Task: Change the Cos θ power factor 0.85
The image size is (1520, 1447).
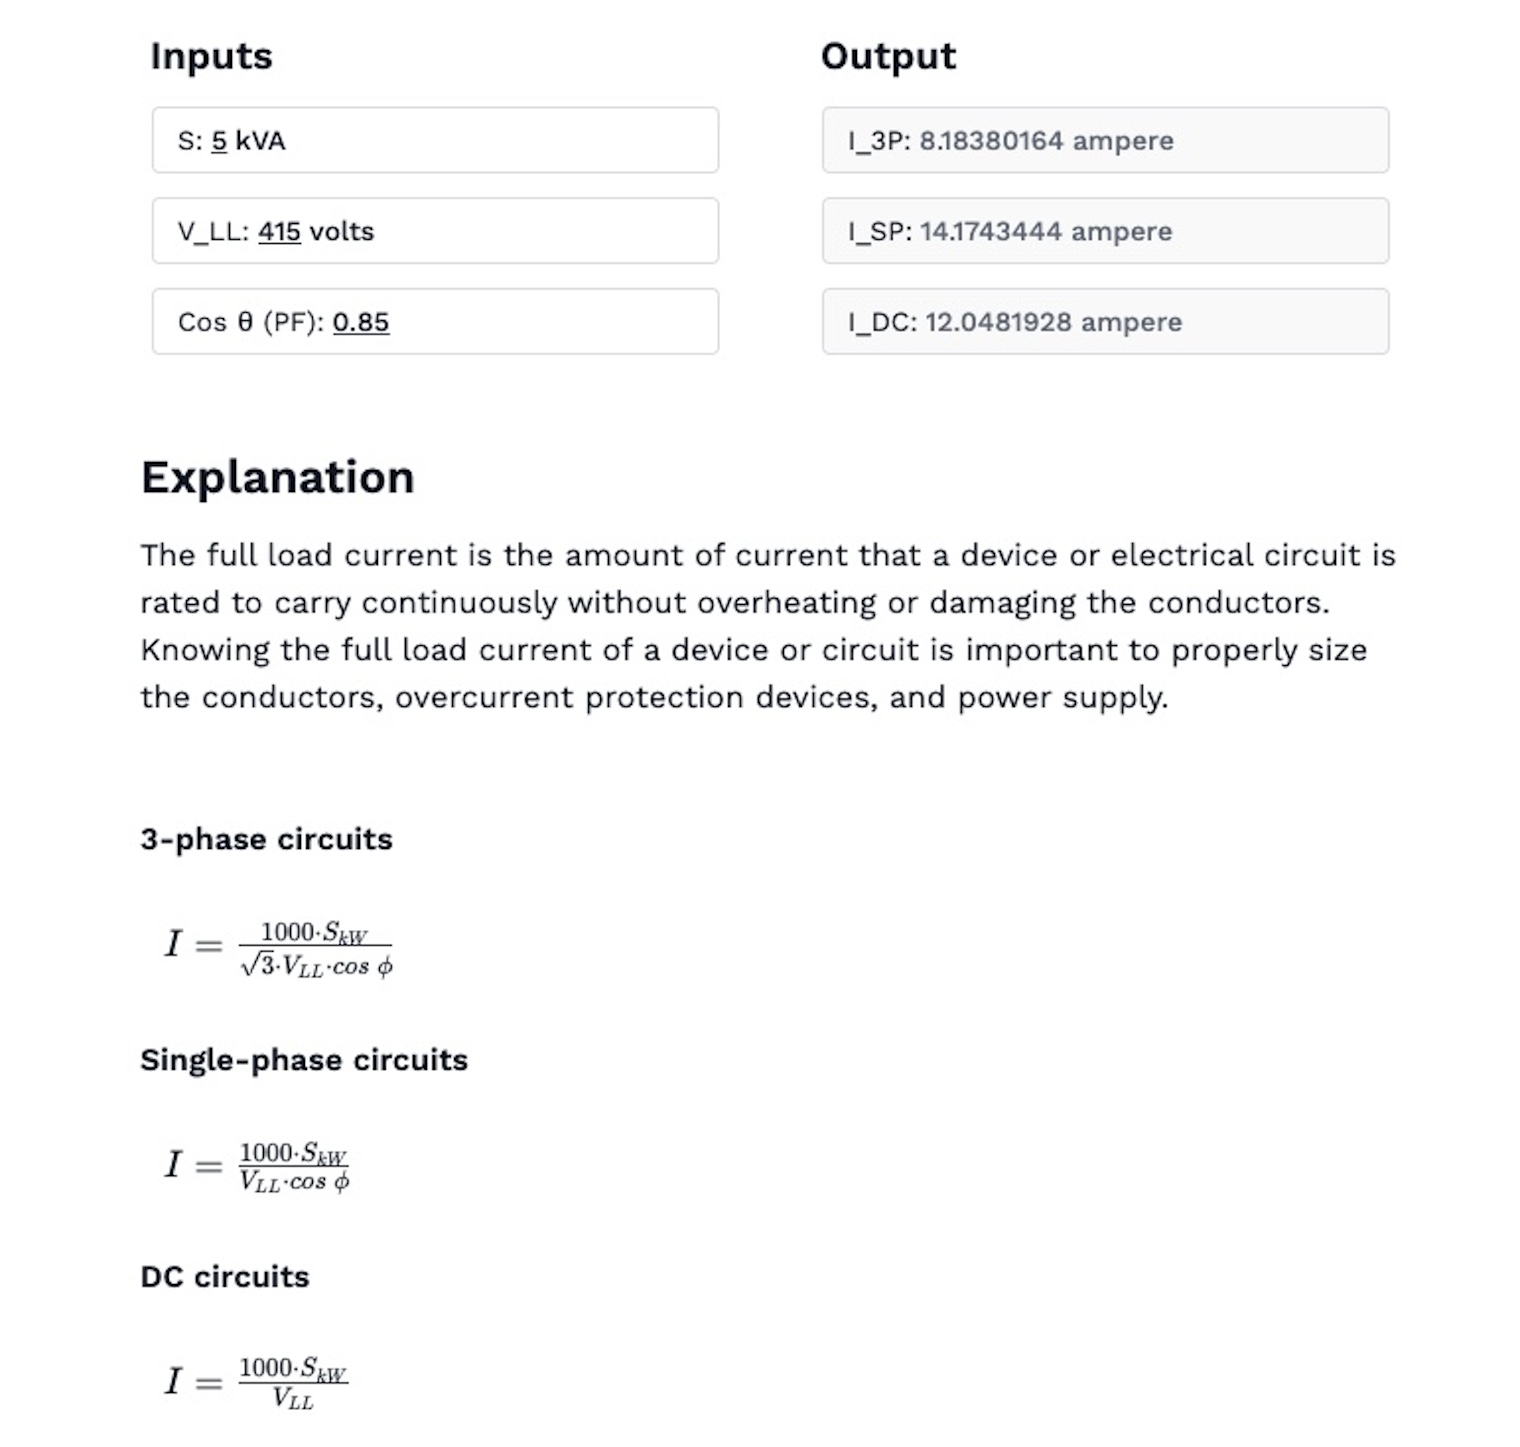Action: pyautogui.click(x=435, y=322)
